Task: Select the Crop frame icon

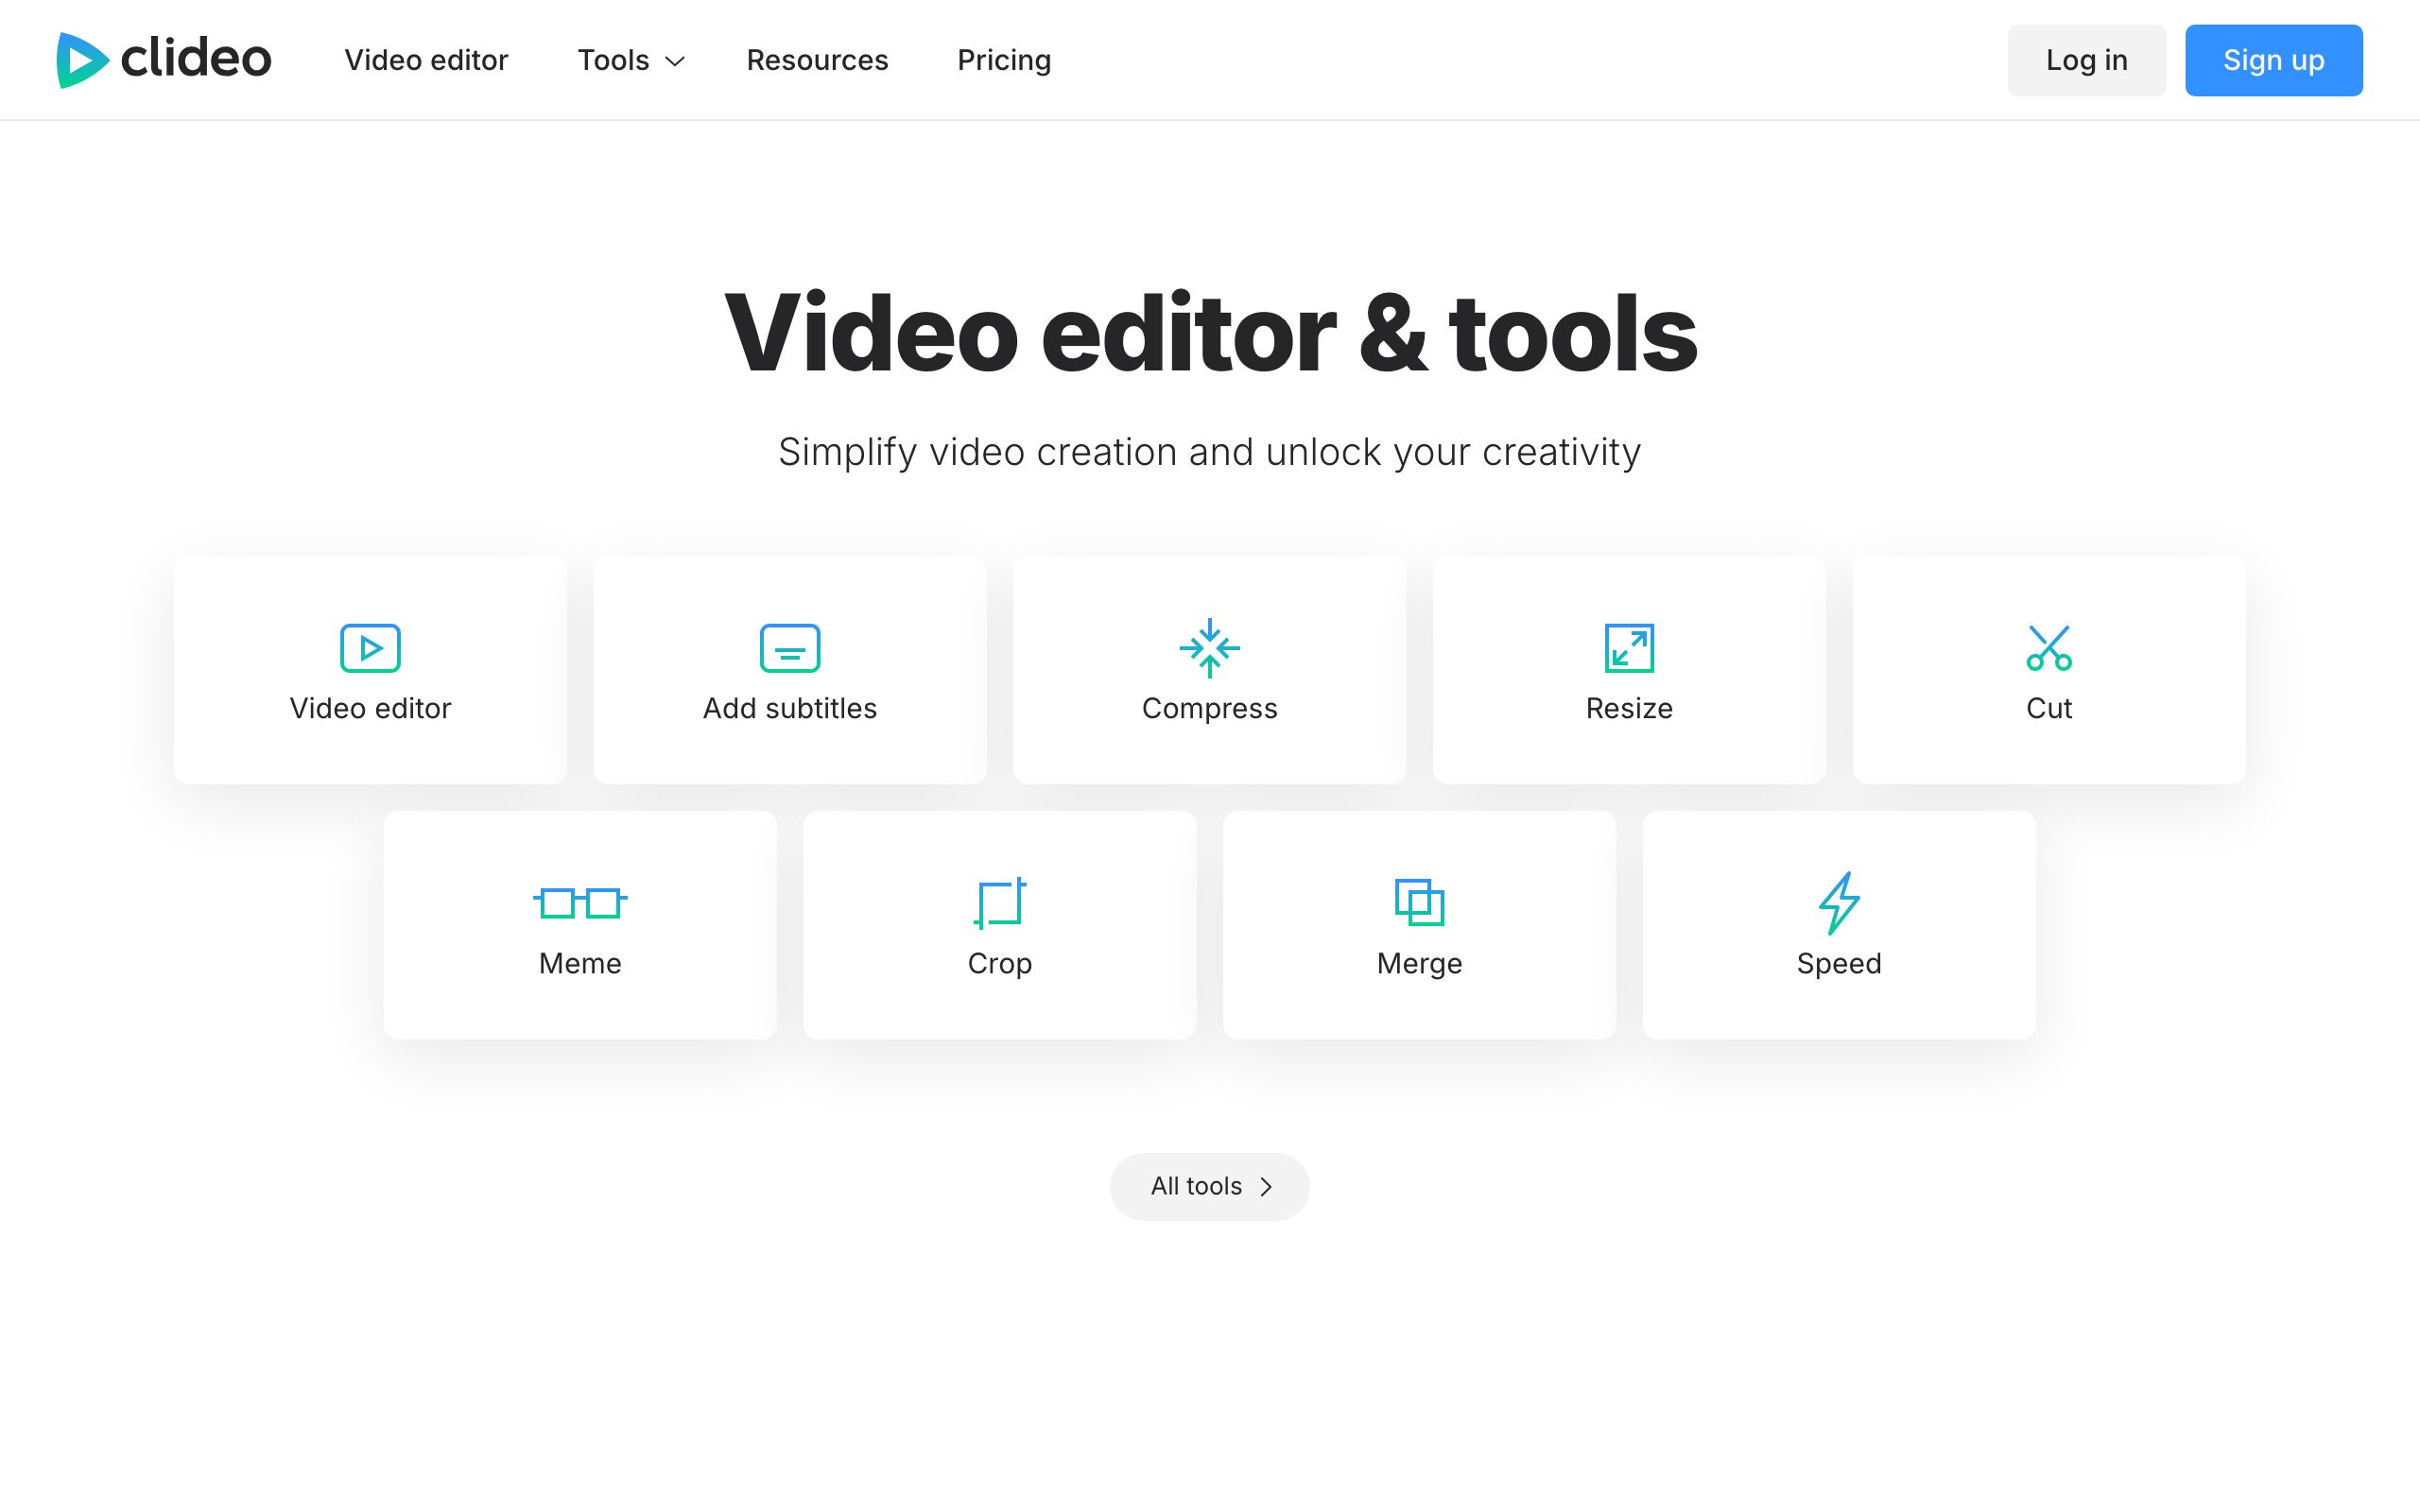Action: tap(1000, 903)
